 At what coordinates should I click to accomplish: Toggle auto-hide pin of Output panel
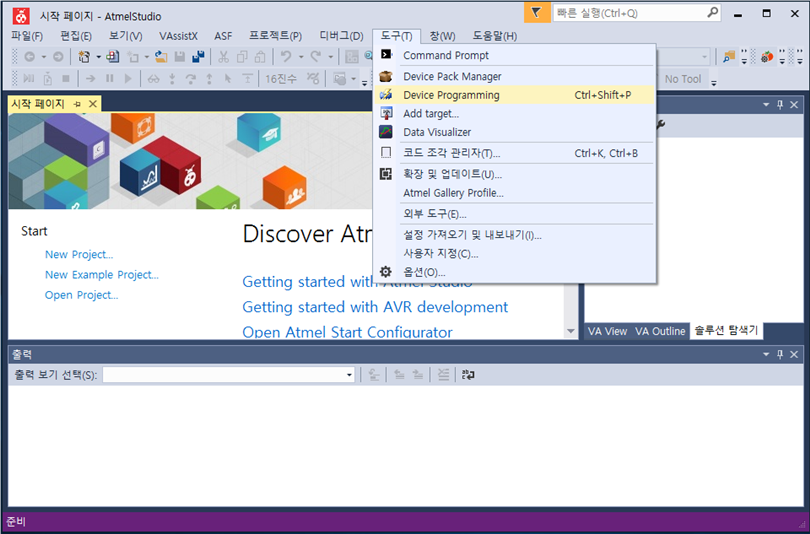pyautogui.click(x=780, y=354)
